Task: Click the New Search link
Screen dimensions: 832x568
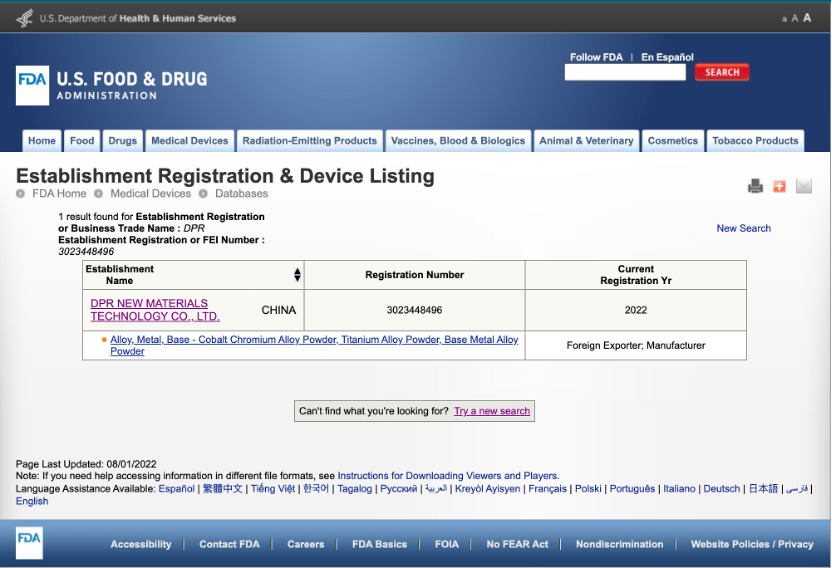Action: (x=743, y=228)
